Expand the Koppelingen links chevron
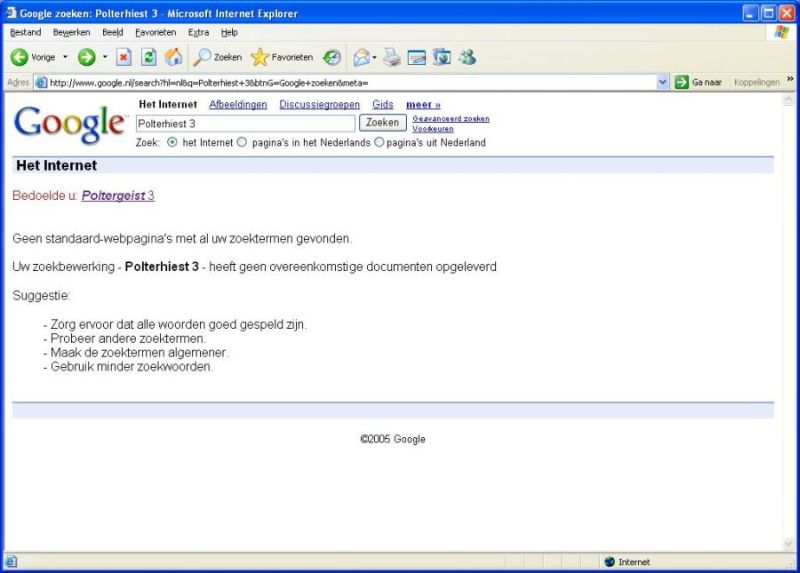Image resolution: width=800 pixels, height=573 pixels. click(x=790, y=81)
